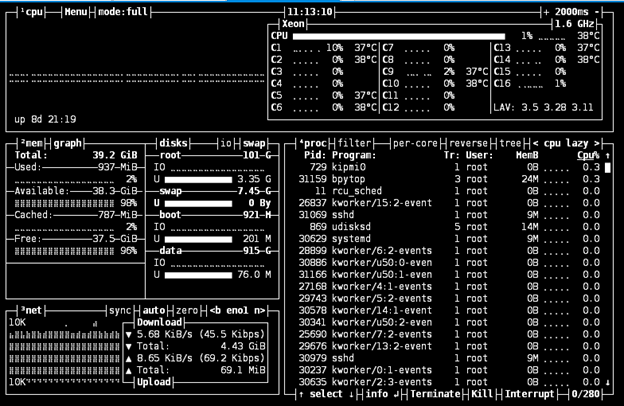Switch memory panel to graph view
The image size is (624, 406).
coord(68,143)
